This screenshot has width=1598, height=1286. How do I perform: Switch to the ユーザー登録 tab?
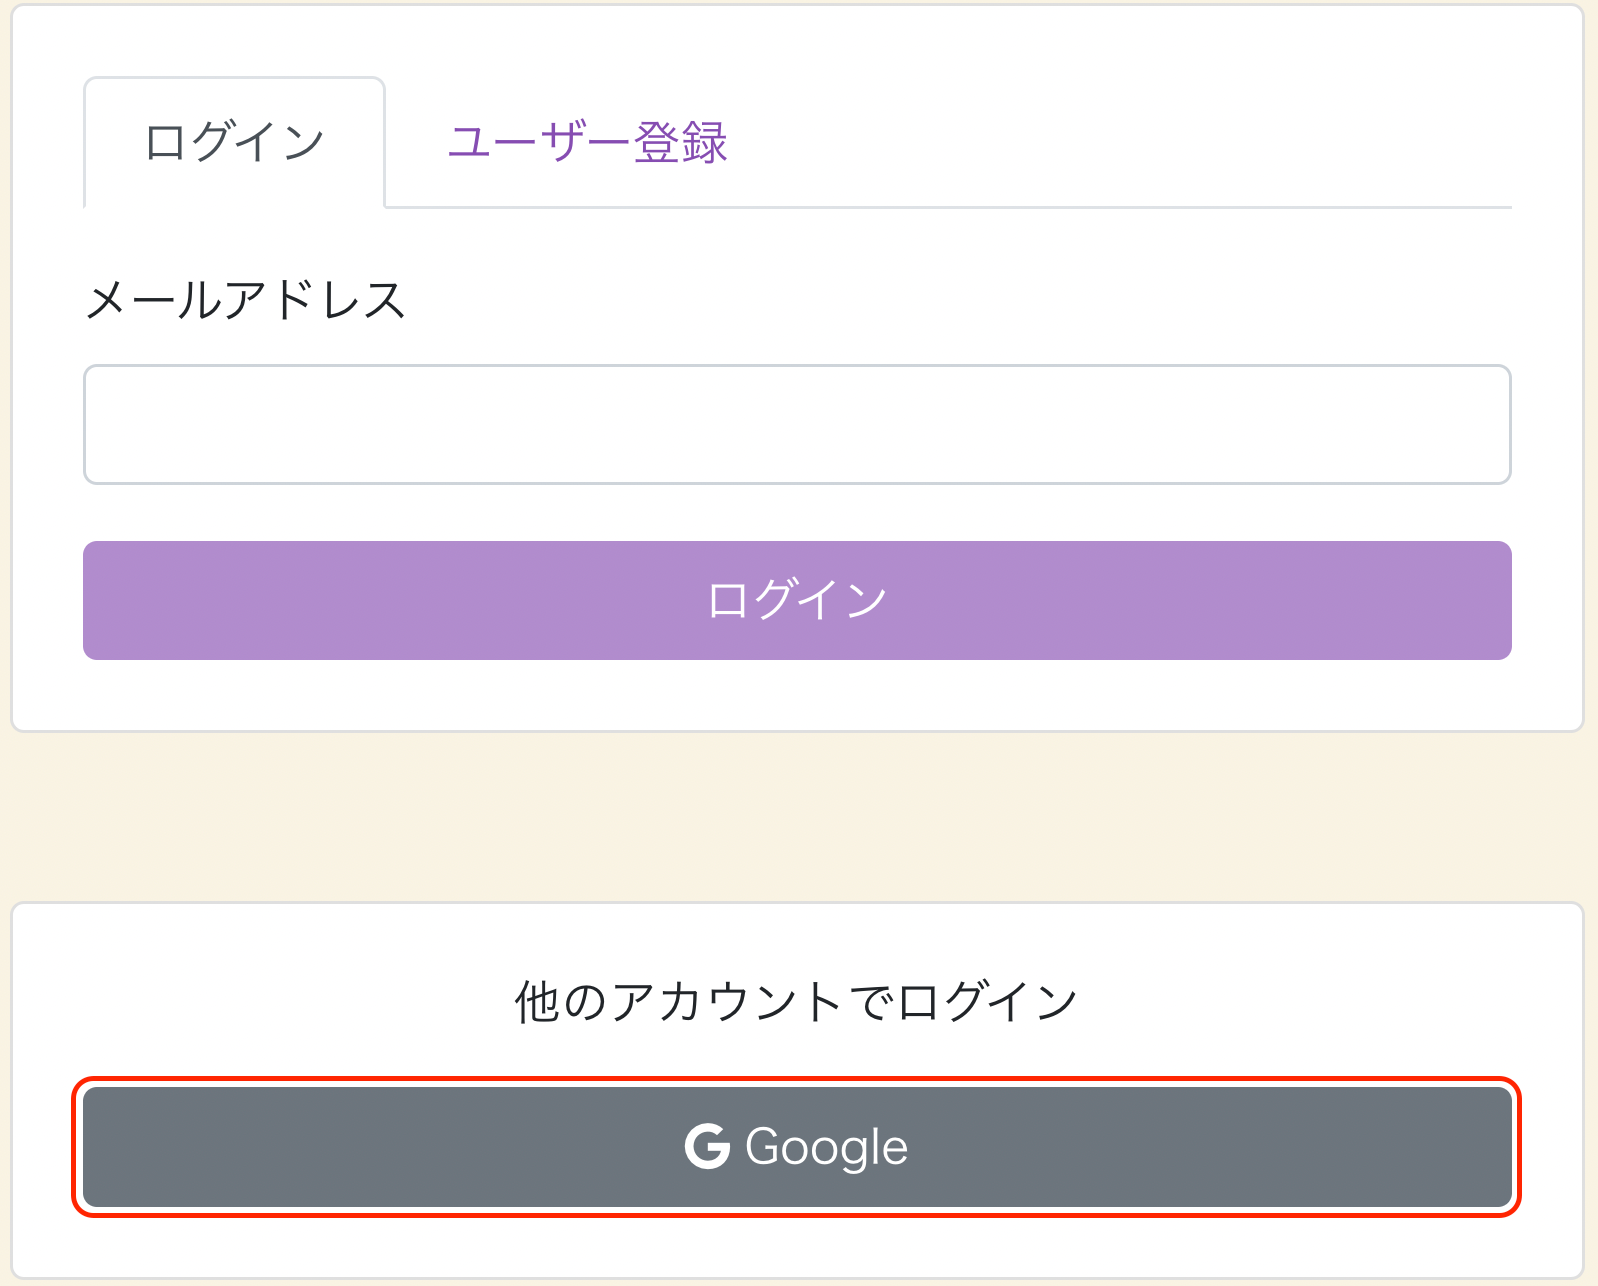(x=587, y=142)
